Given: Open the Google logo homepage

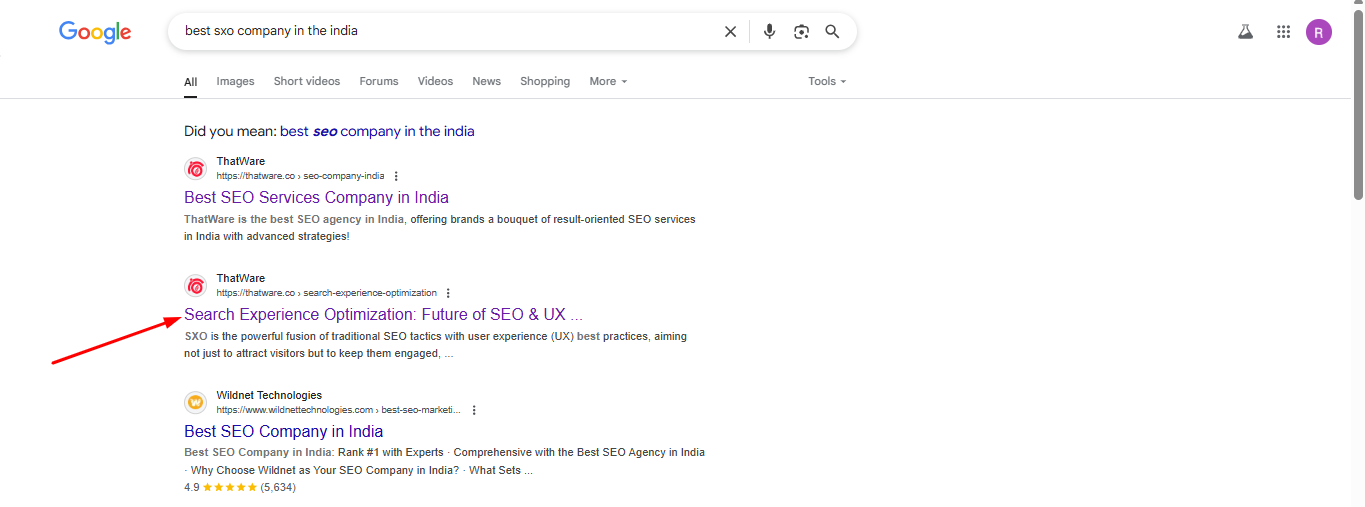Looking at the screenshot, I should point(95,32).
